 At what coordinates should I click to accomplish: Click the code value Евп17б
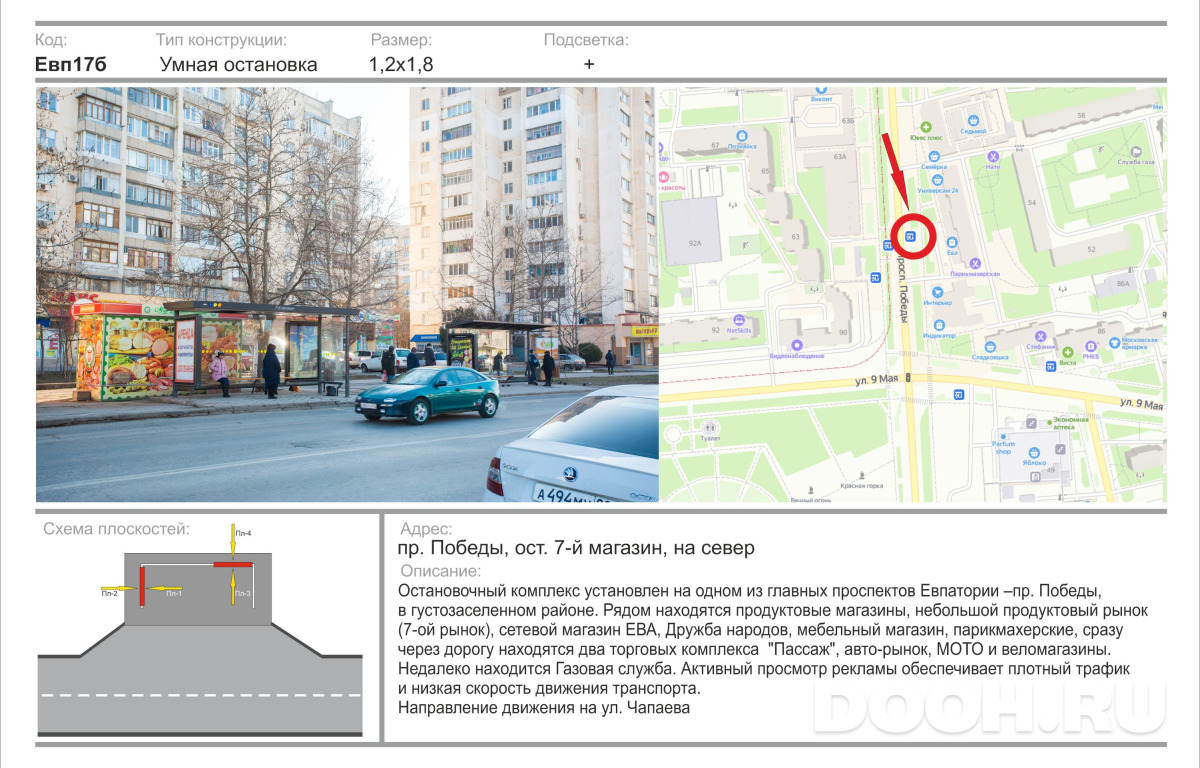point(70,65)
